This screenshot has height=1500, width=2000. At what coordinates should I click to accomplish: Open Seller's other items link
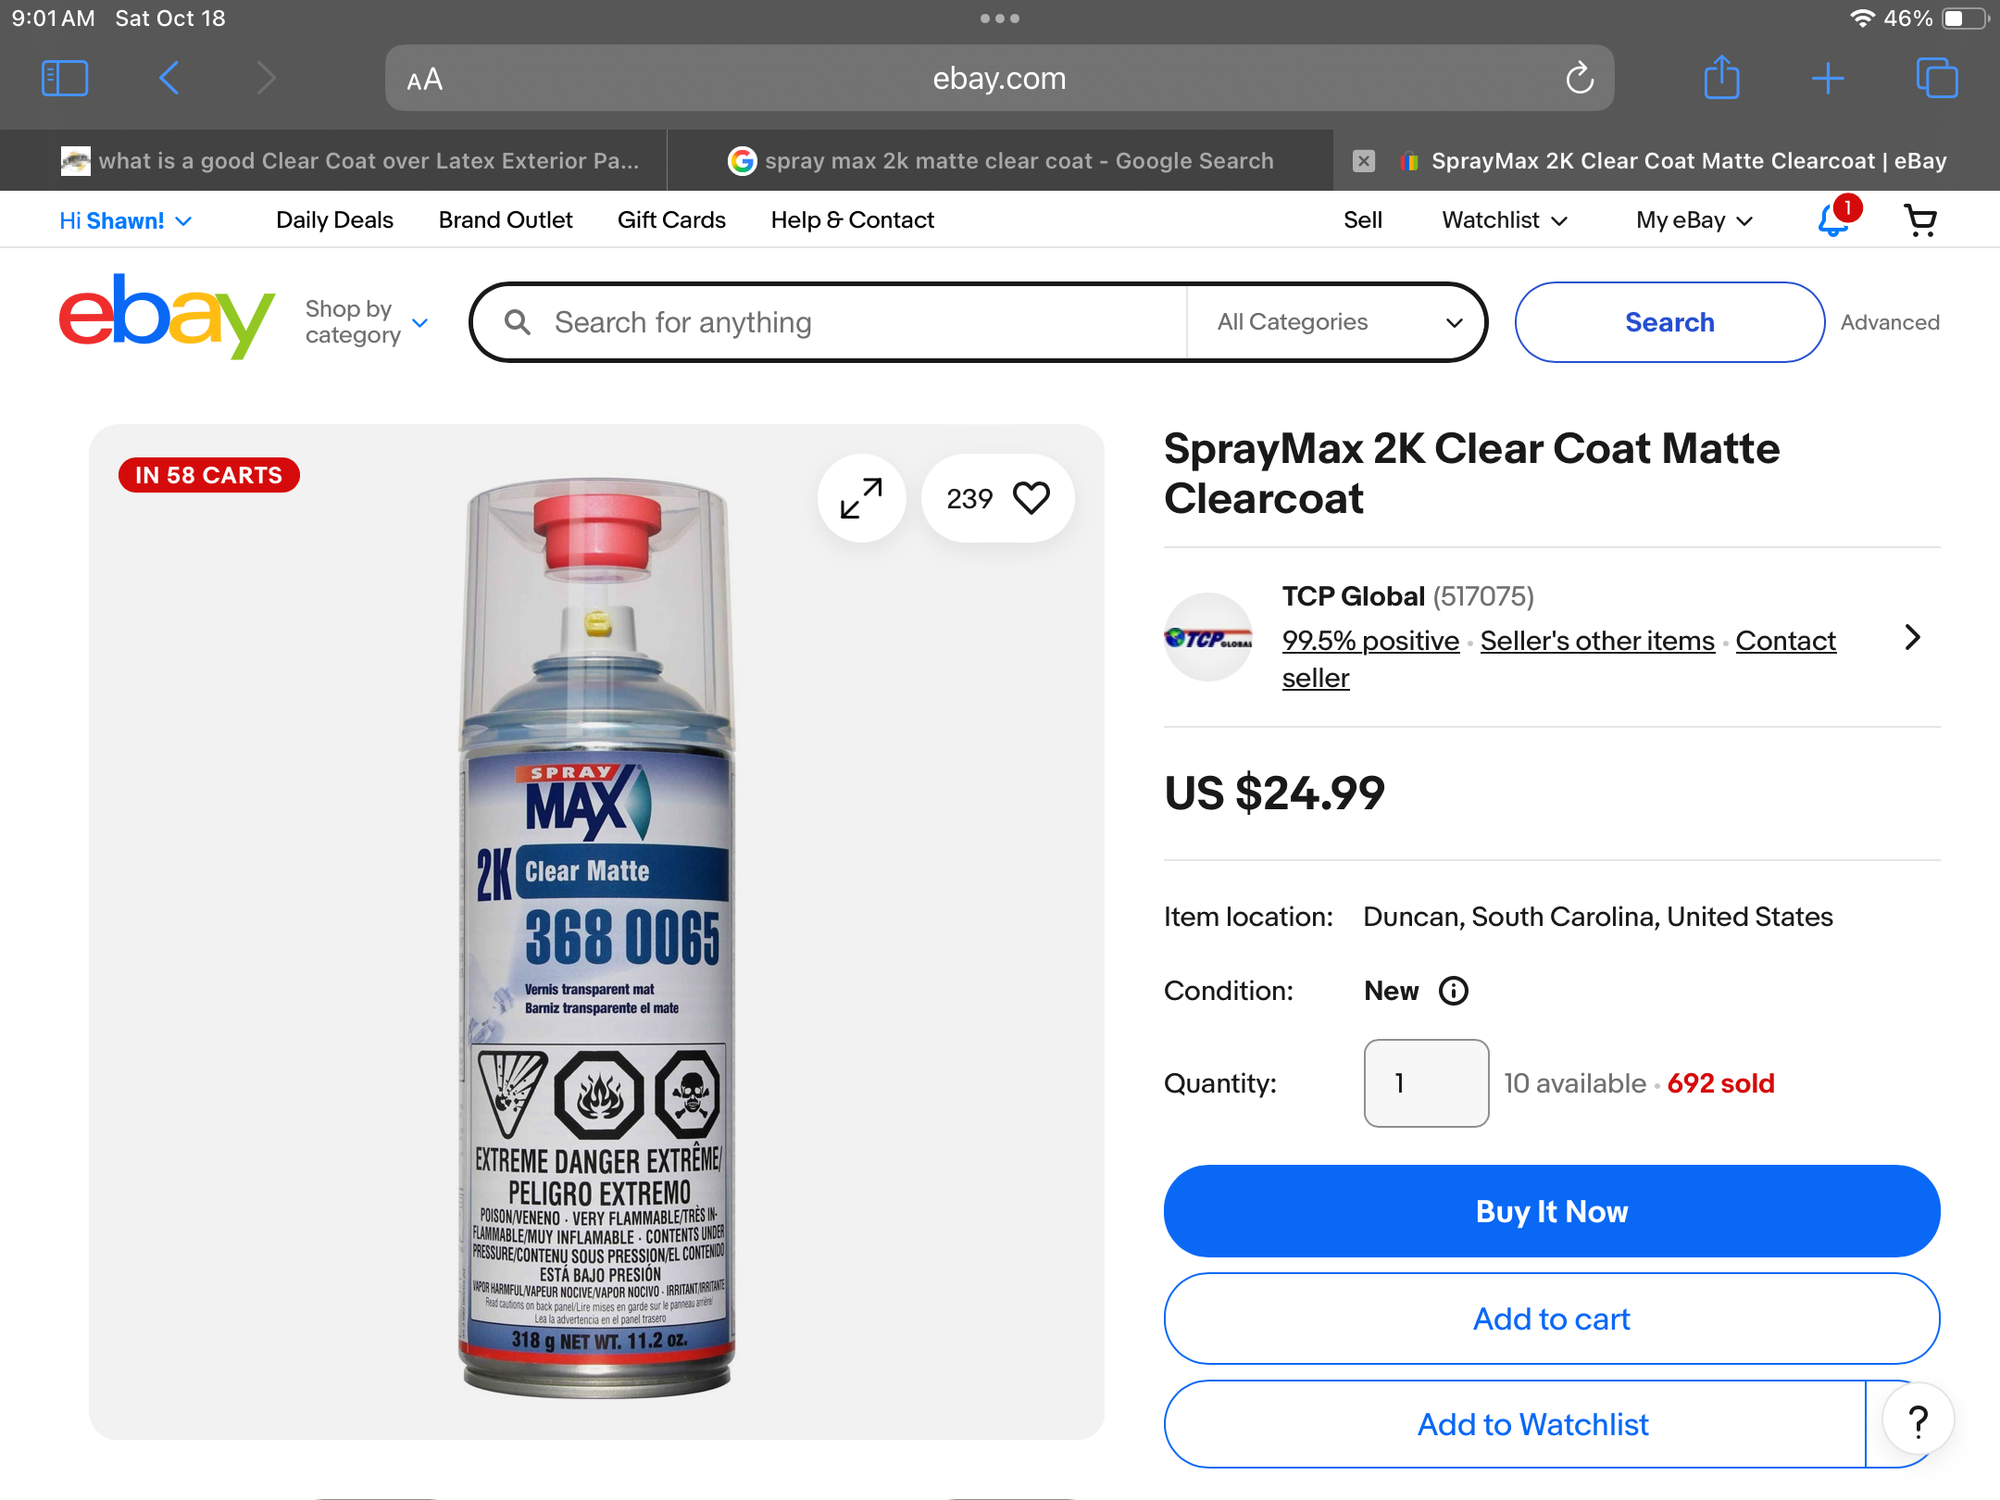1597,641
